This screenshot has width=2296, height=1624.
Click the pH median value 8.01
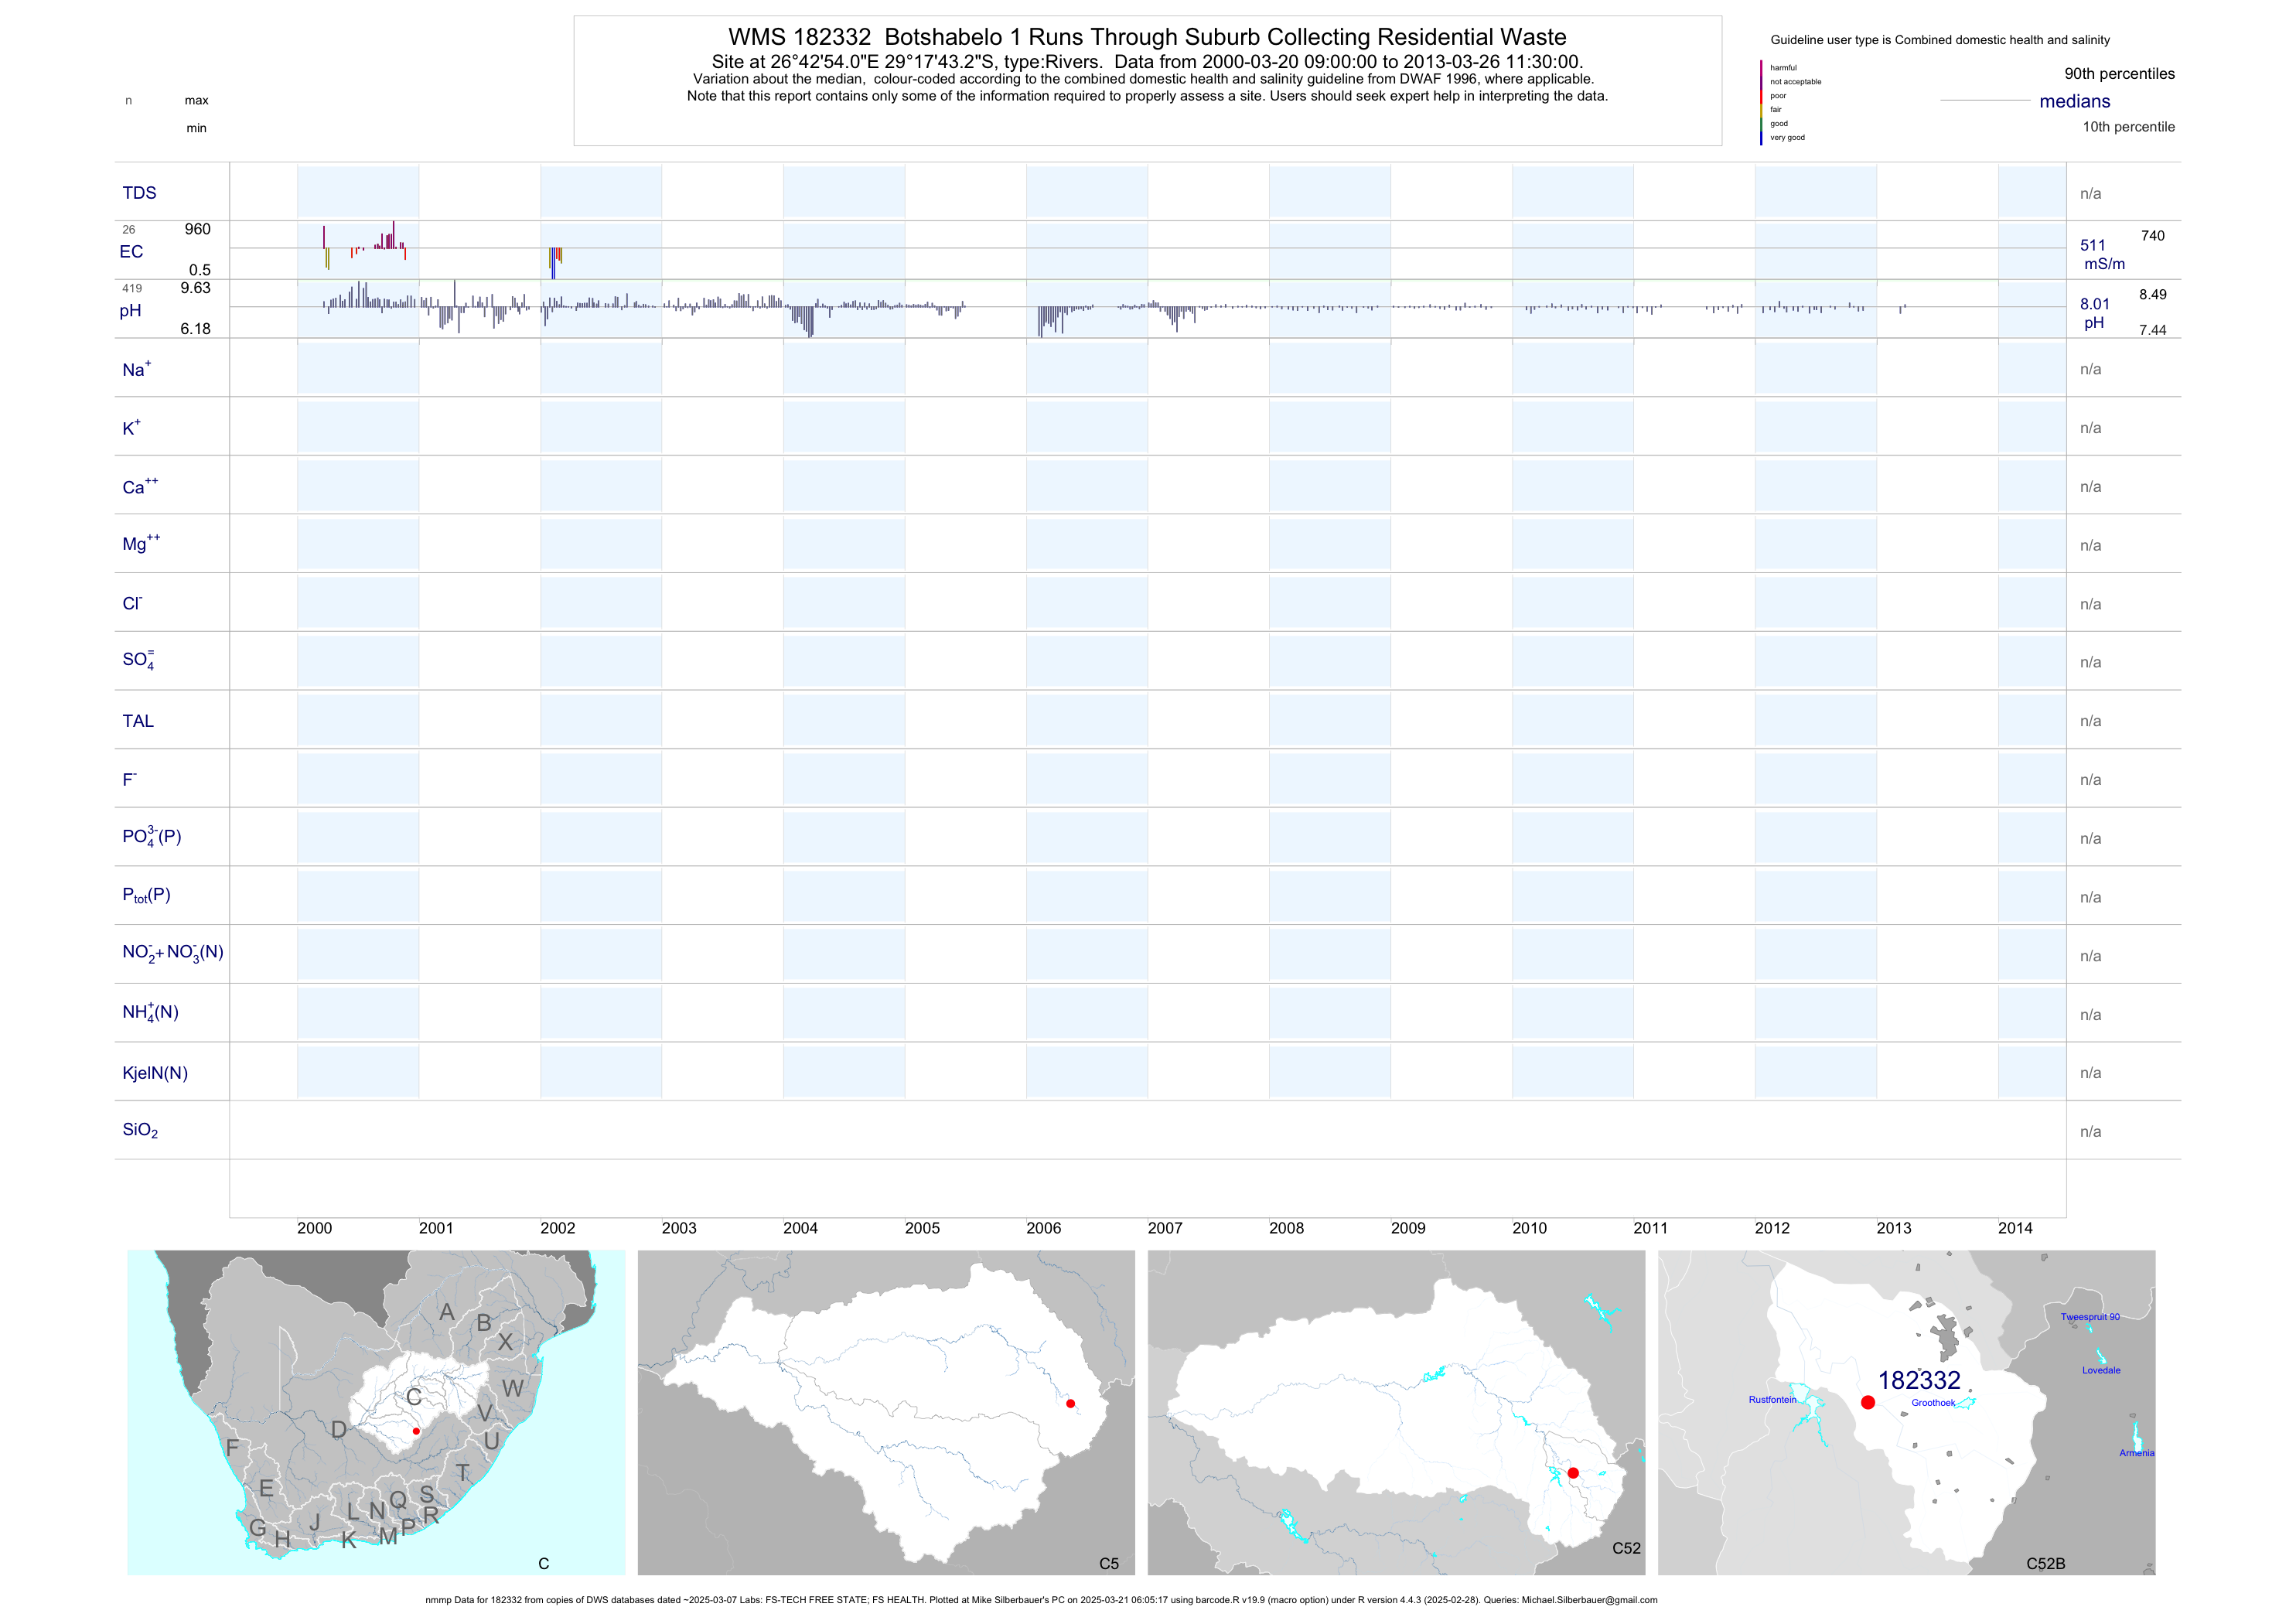pos(2094,304)
